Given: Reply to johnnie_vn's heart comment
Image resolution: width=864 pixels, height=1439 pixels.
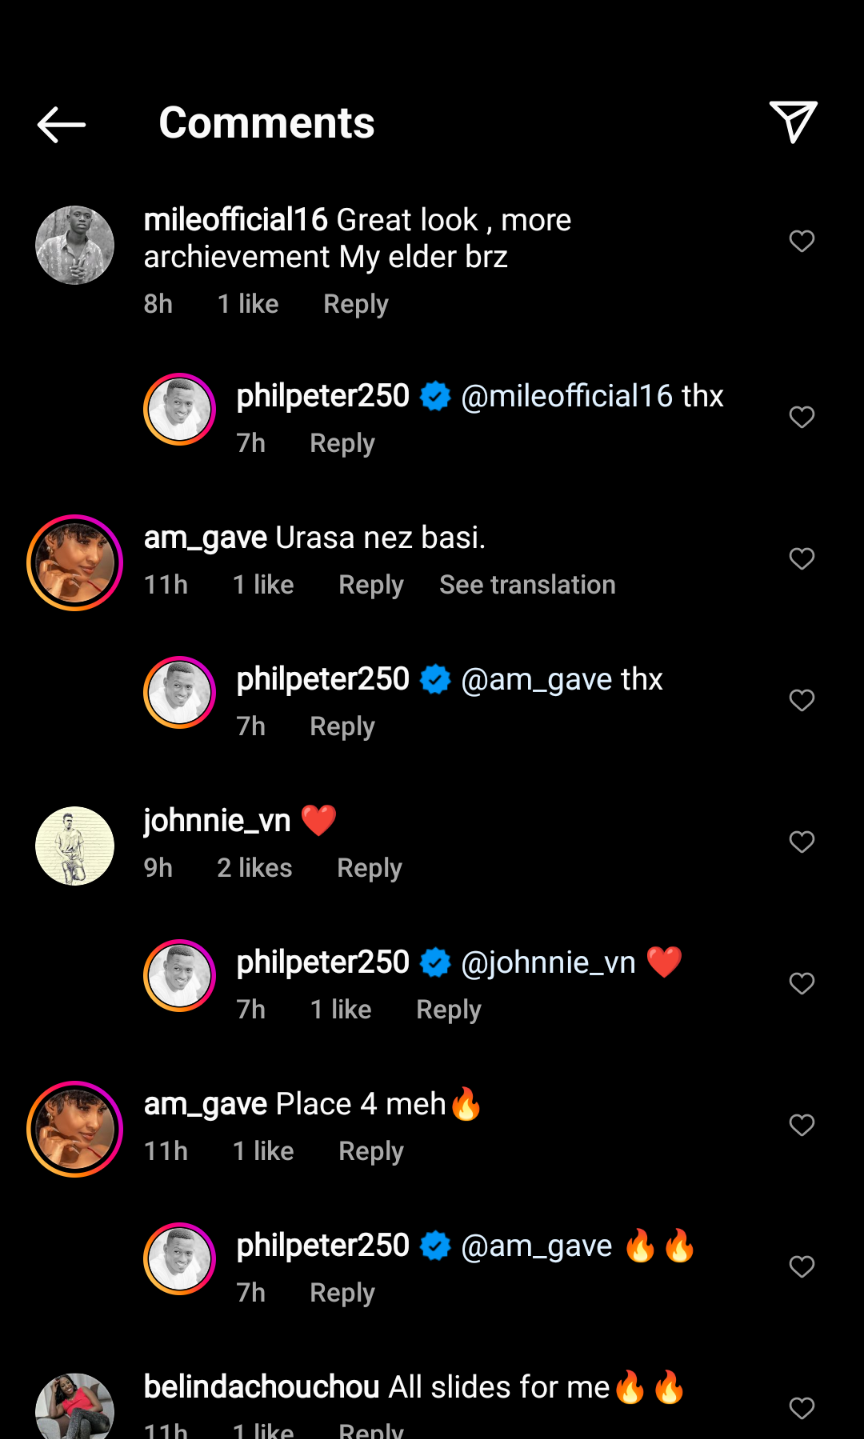Looking at the screenshot, I should click(369, 868).
